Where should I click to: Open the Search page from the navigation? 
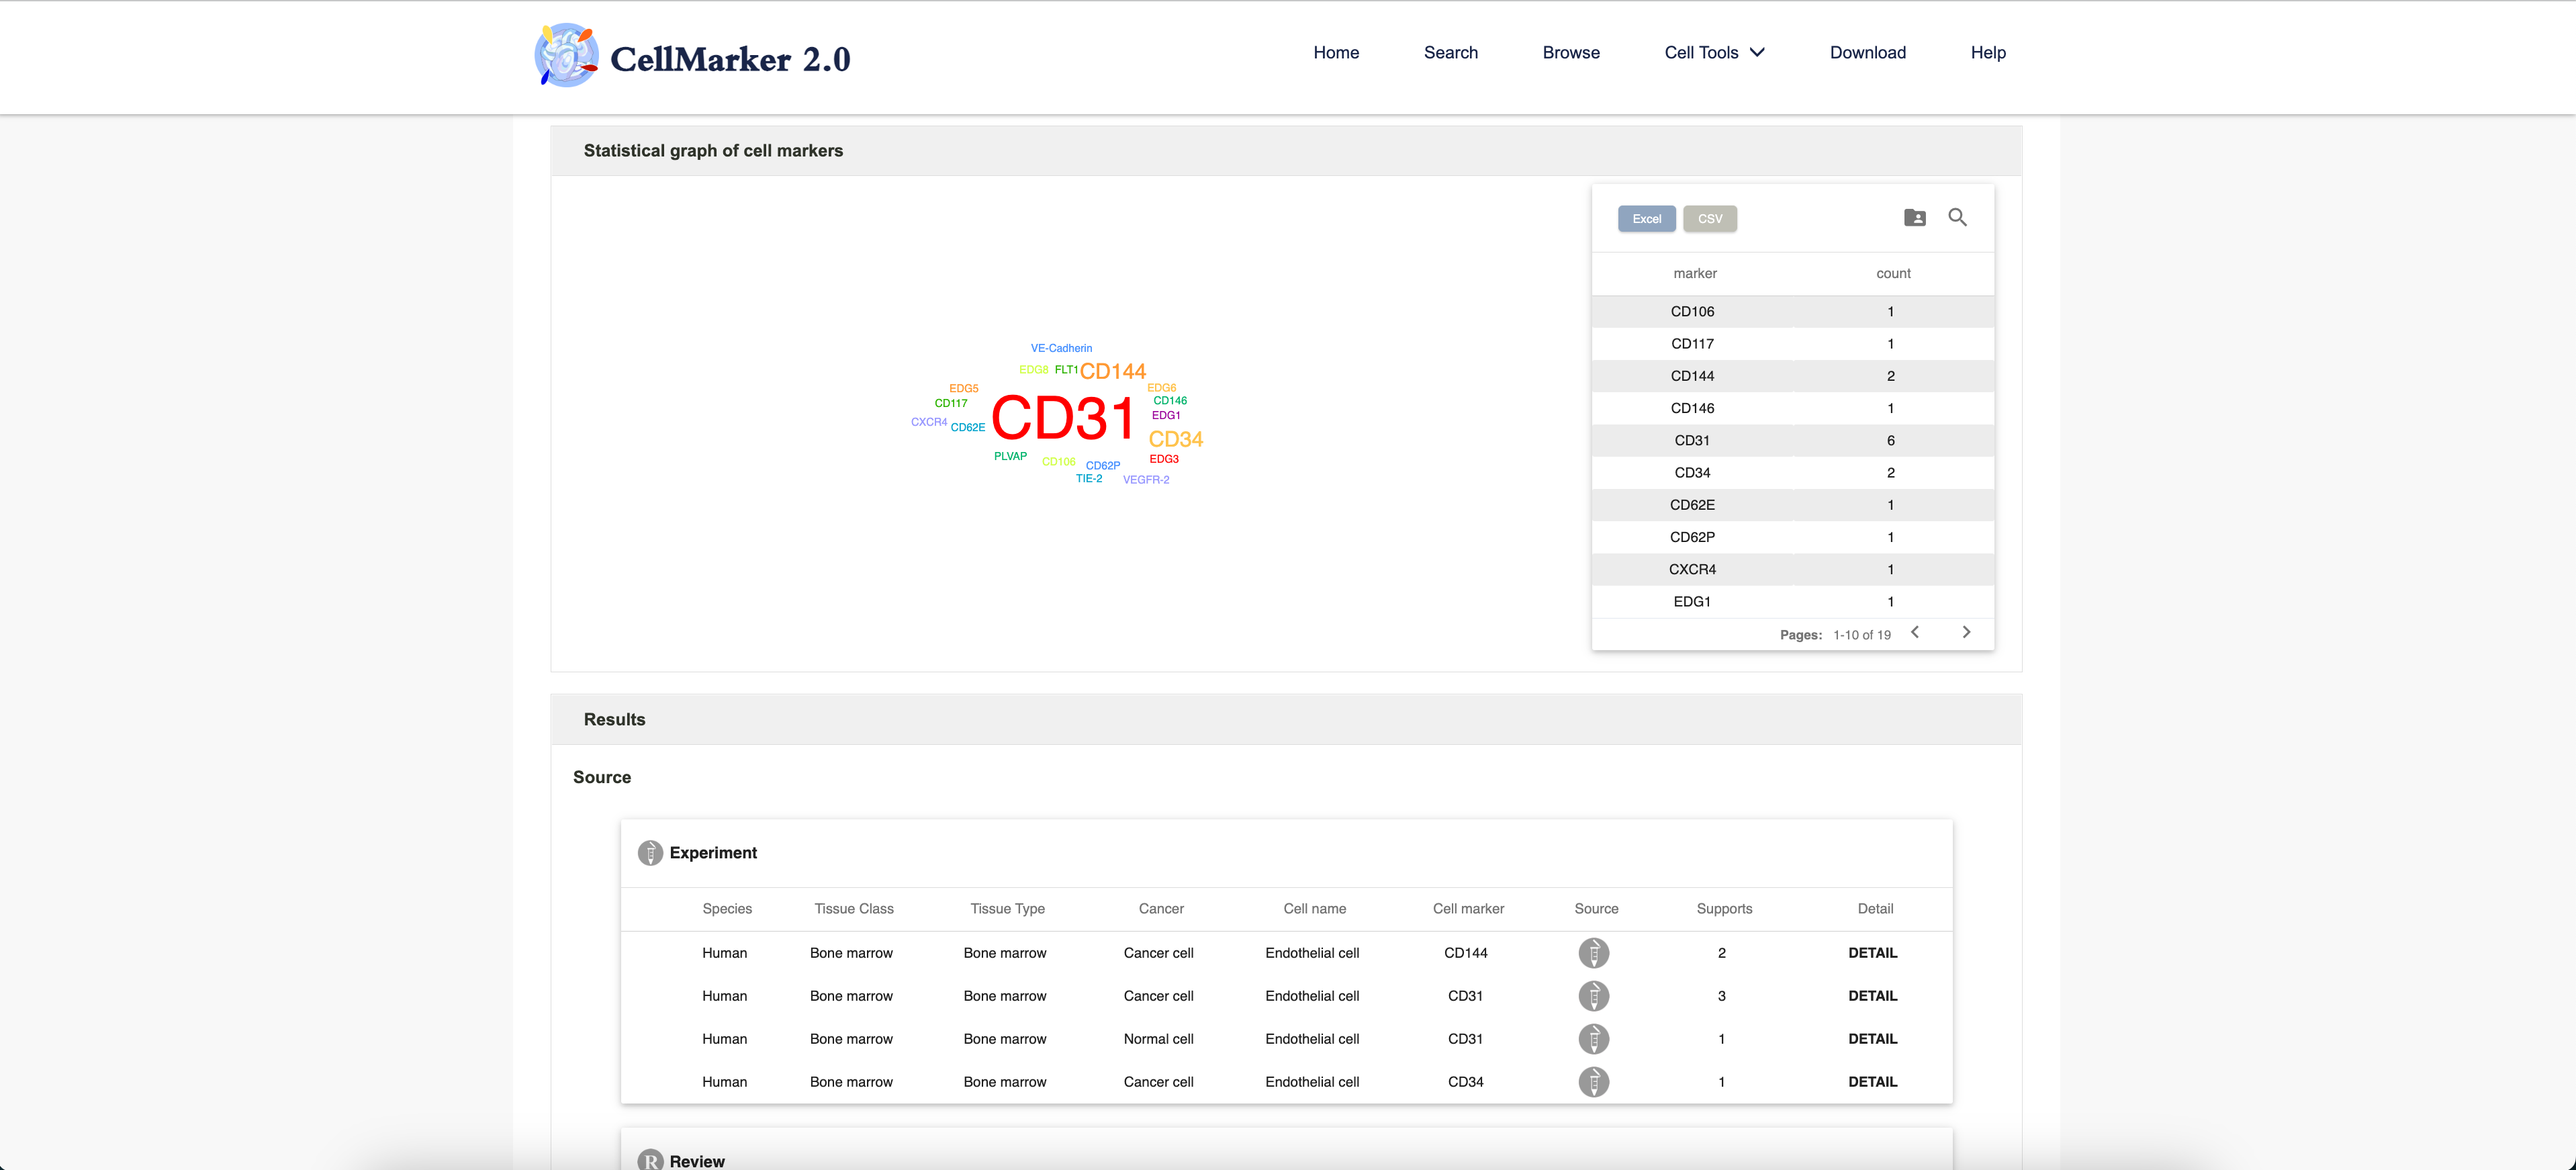point(1451,52)
